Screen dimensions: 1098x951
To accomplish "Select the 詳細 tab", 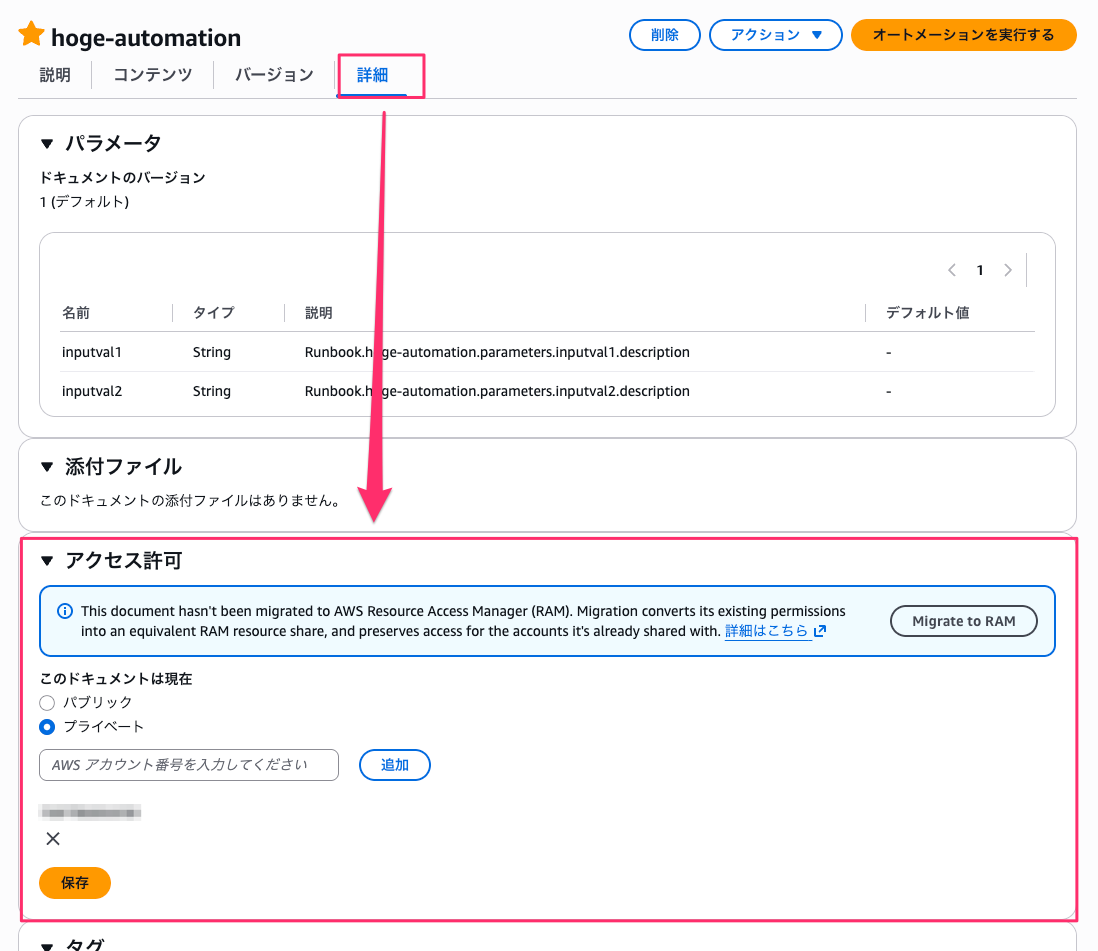I will click(x=373, y=75).
